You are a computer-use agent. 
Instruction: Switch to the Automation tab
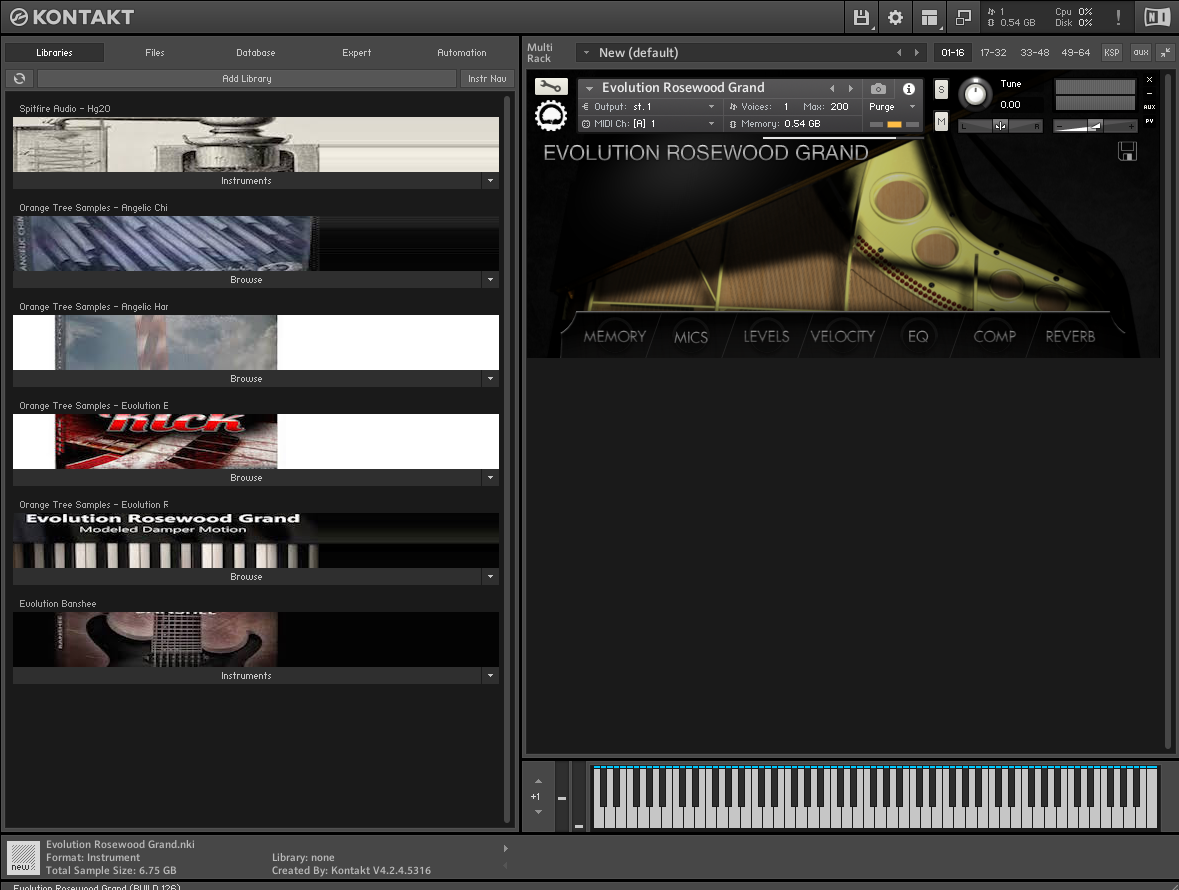point(462,53)
